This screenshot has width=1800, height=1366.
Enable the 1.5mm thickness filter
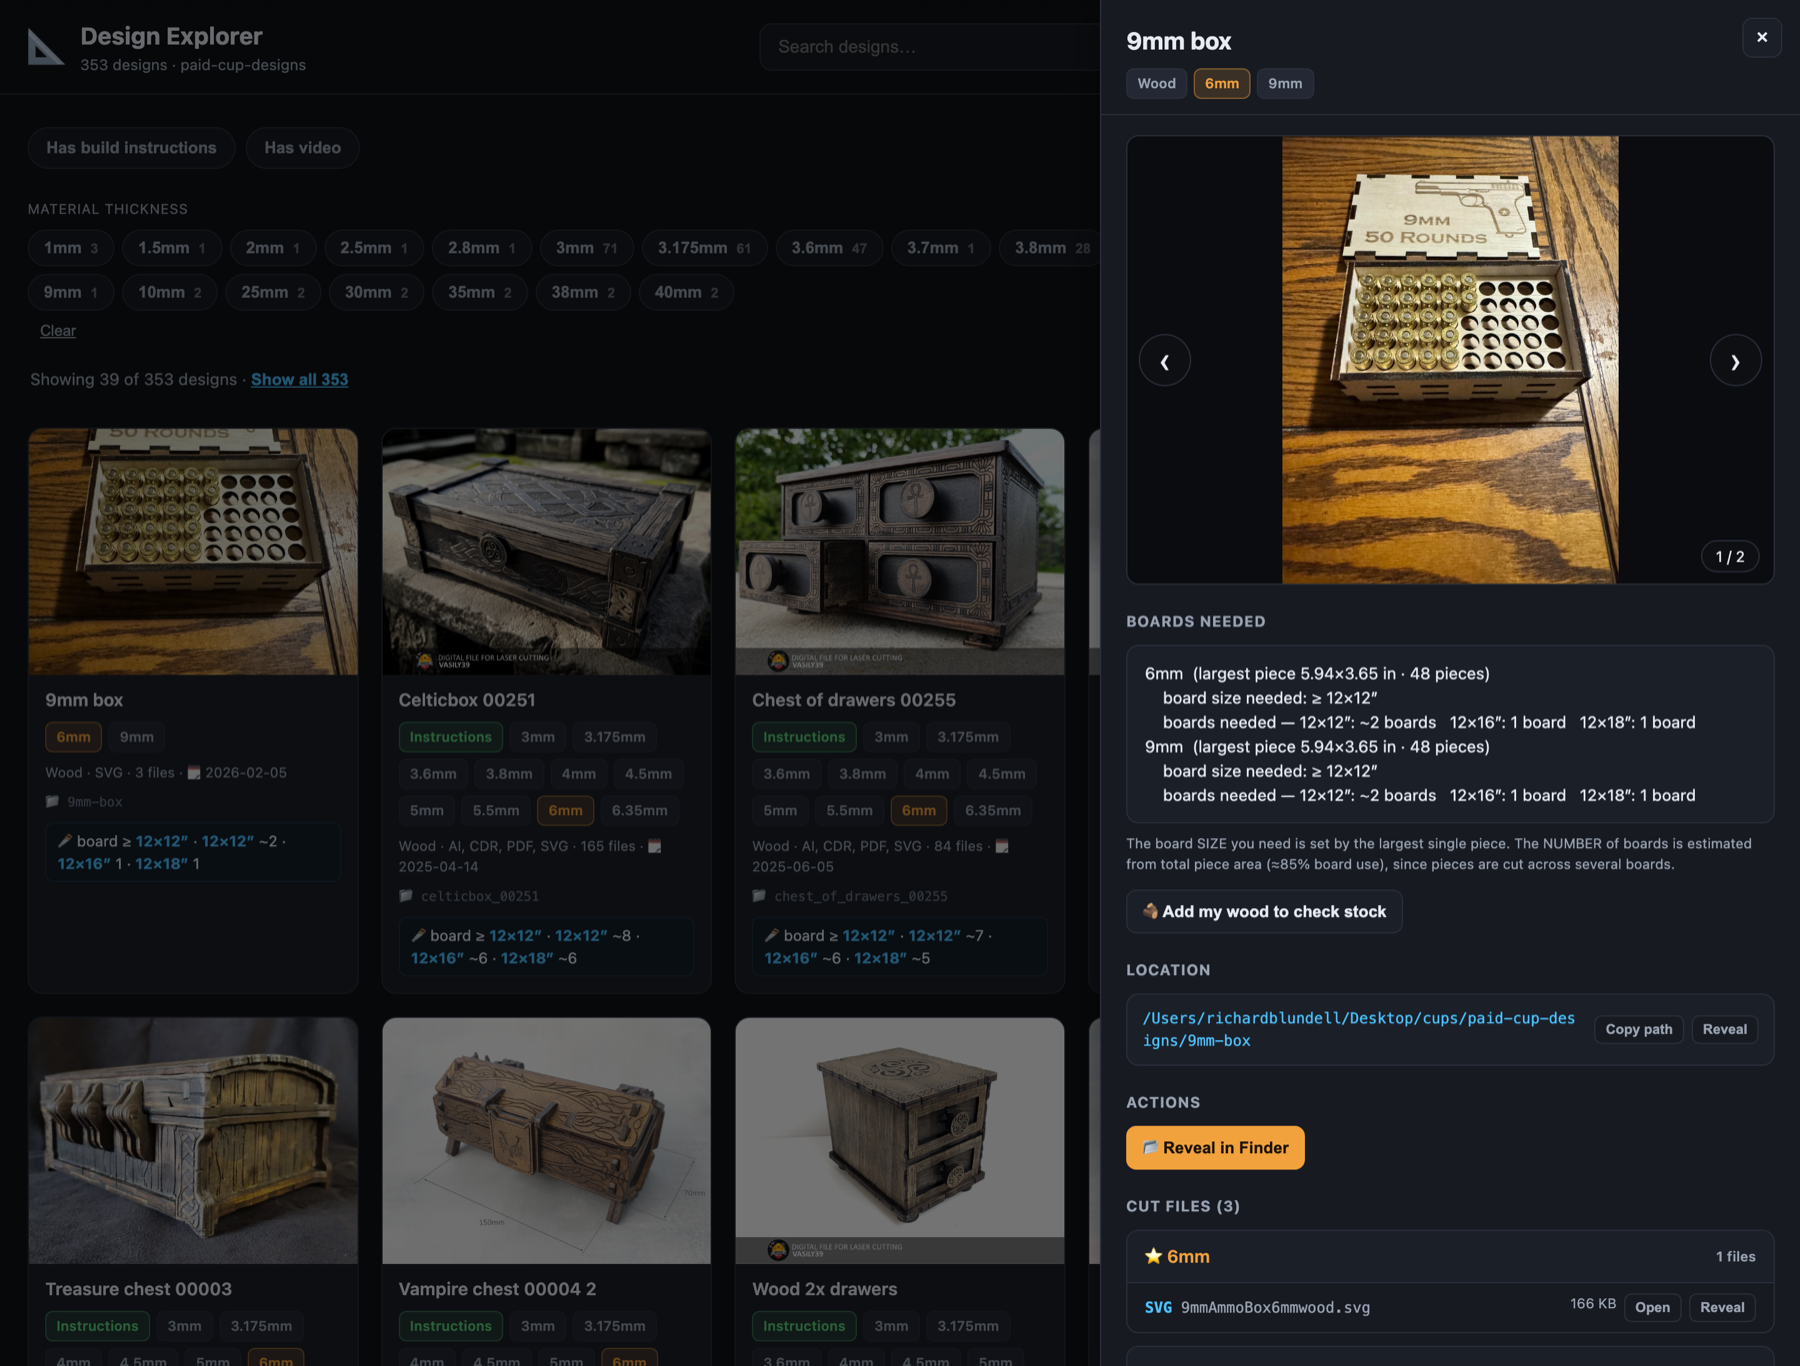171,247
